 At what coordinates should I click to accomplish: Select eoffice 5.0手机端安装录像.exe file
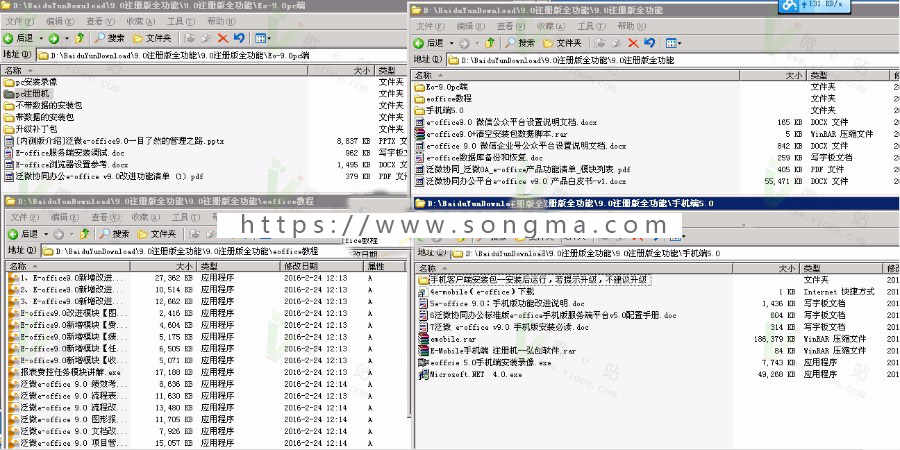[x=485, y=363]
